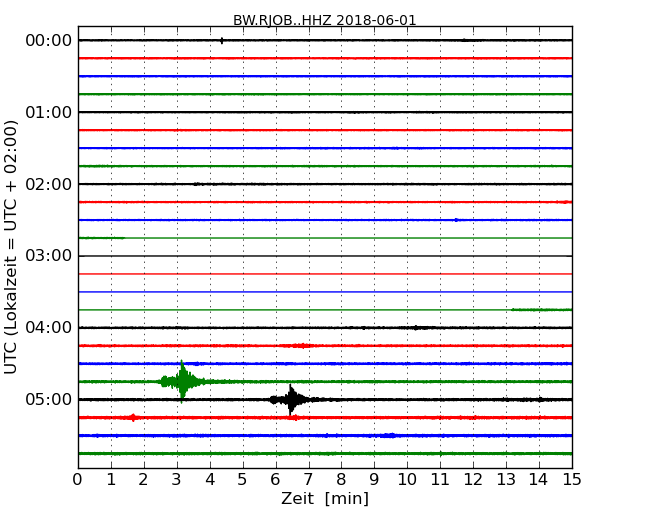Screen dimensions: 650x520
Task: Click the "04:00" time label
Action: pos(49,327)
